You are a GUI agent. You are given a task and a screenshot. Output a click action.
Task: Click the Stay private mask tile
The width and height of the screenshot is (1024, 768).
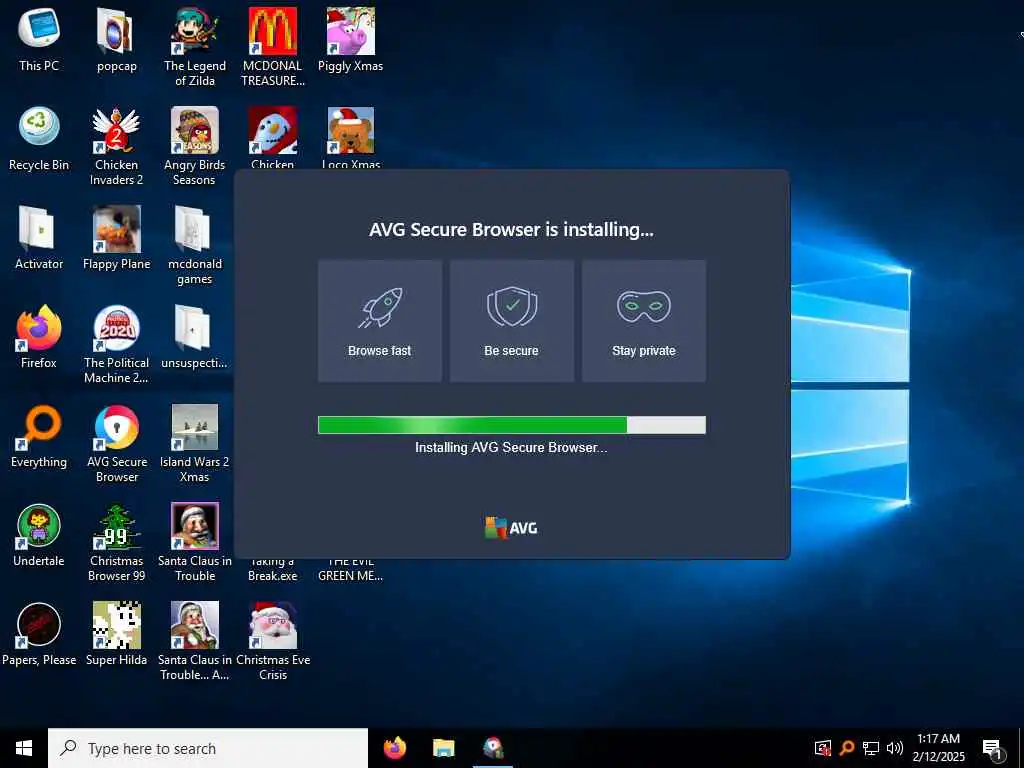643,321
